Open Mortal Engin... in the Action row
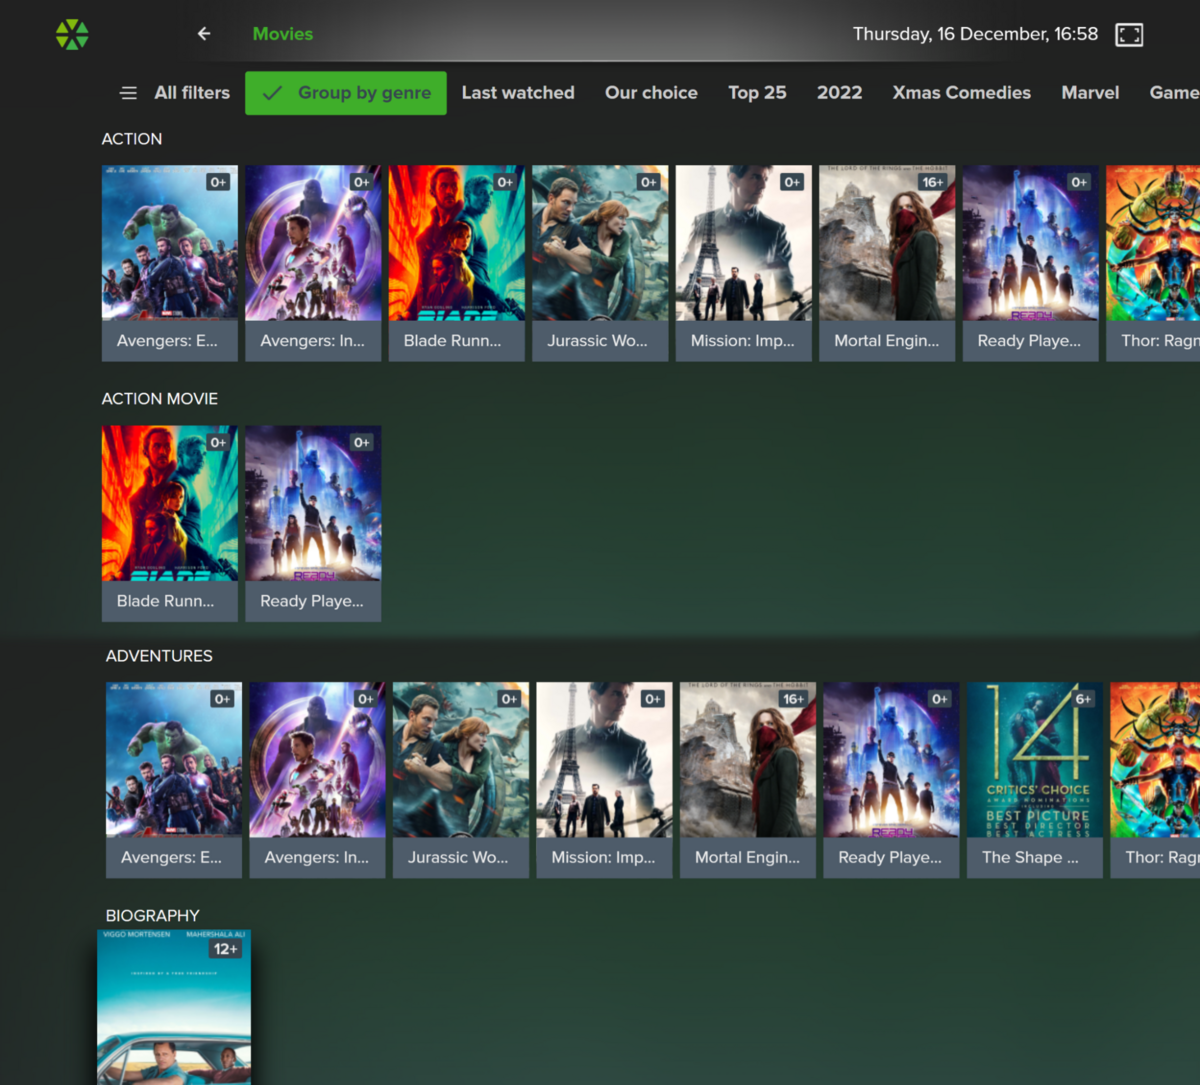The height and width of the screenshot is (1085, 1200). point(887,263)
